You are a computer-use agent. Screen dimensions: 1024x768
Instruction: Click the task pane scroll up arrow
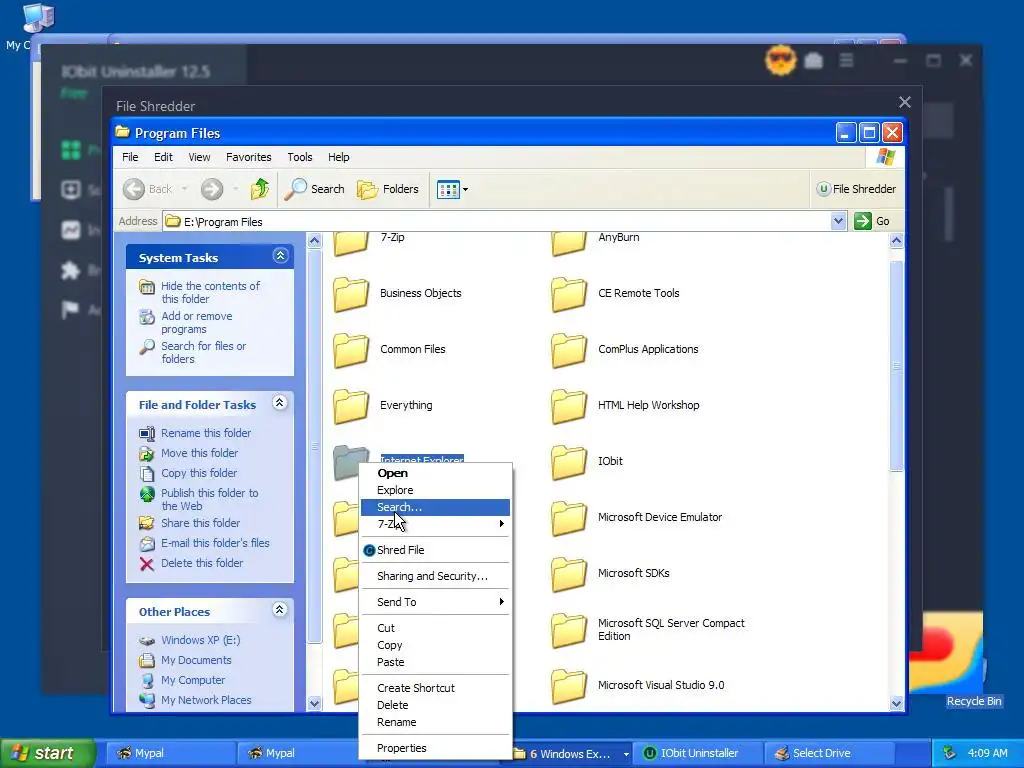314,240
